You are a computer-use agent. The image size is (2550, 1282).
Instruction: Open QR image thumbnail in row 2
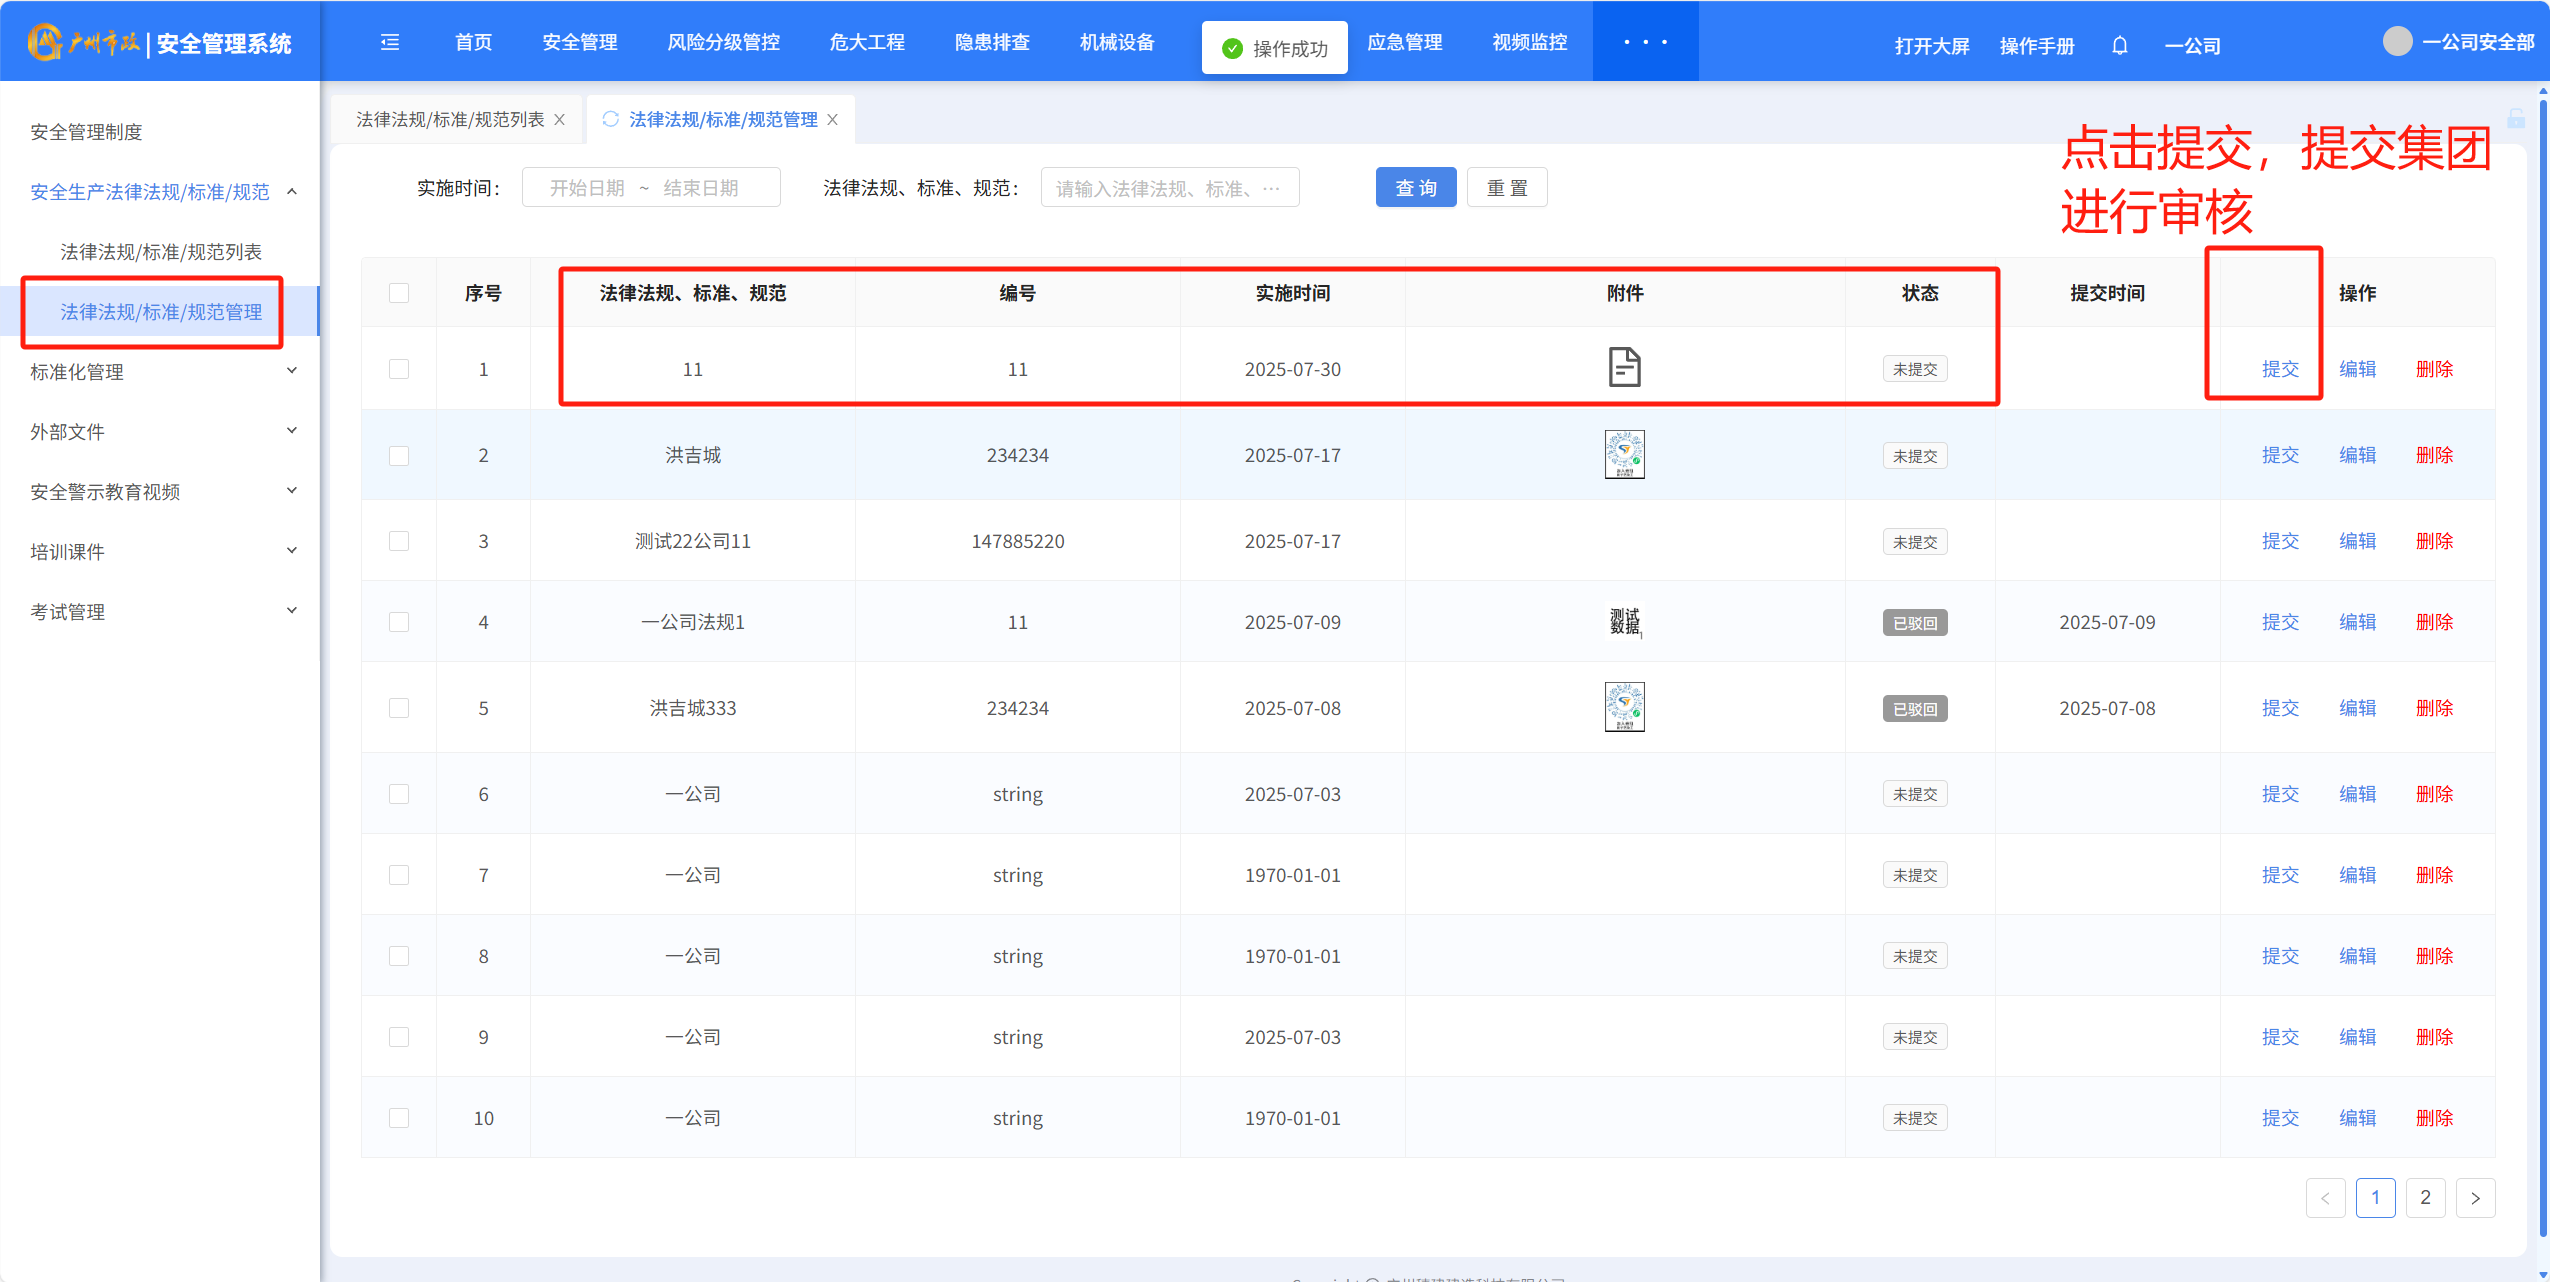coord(1624,455)
